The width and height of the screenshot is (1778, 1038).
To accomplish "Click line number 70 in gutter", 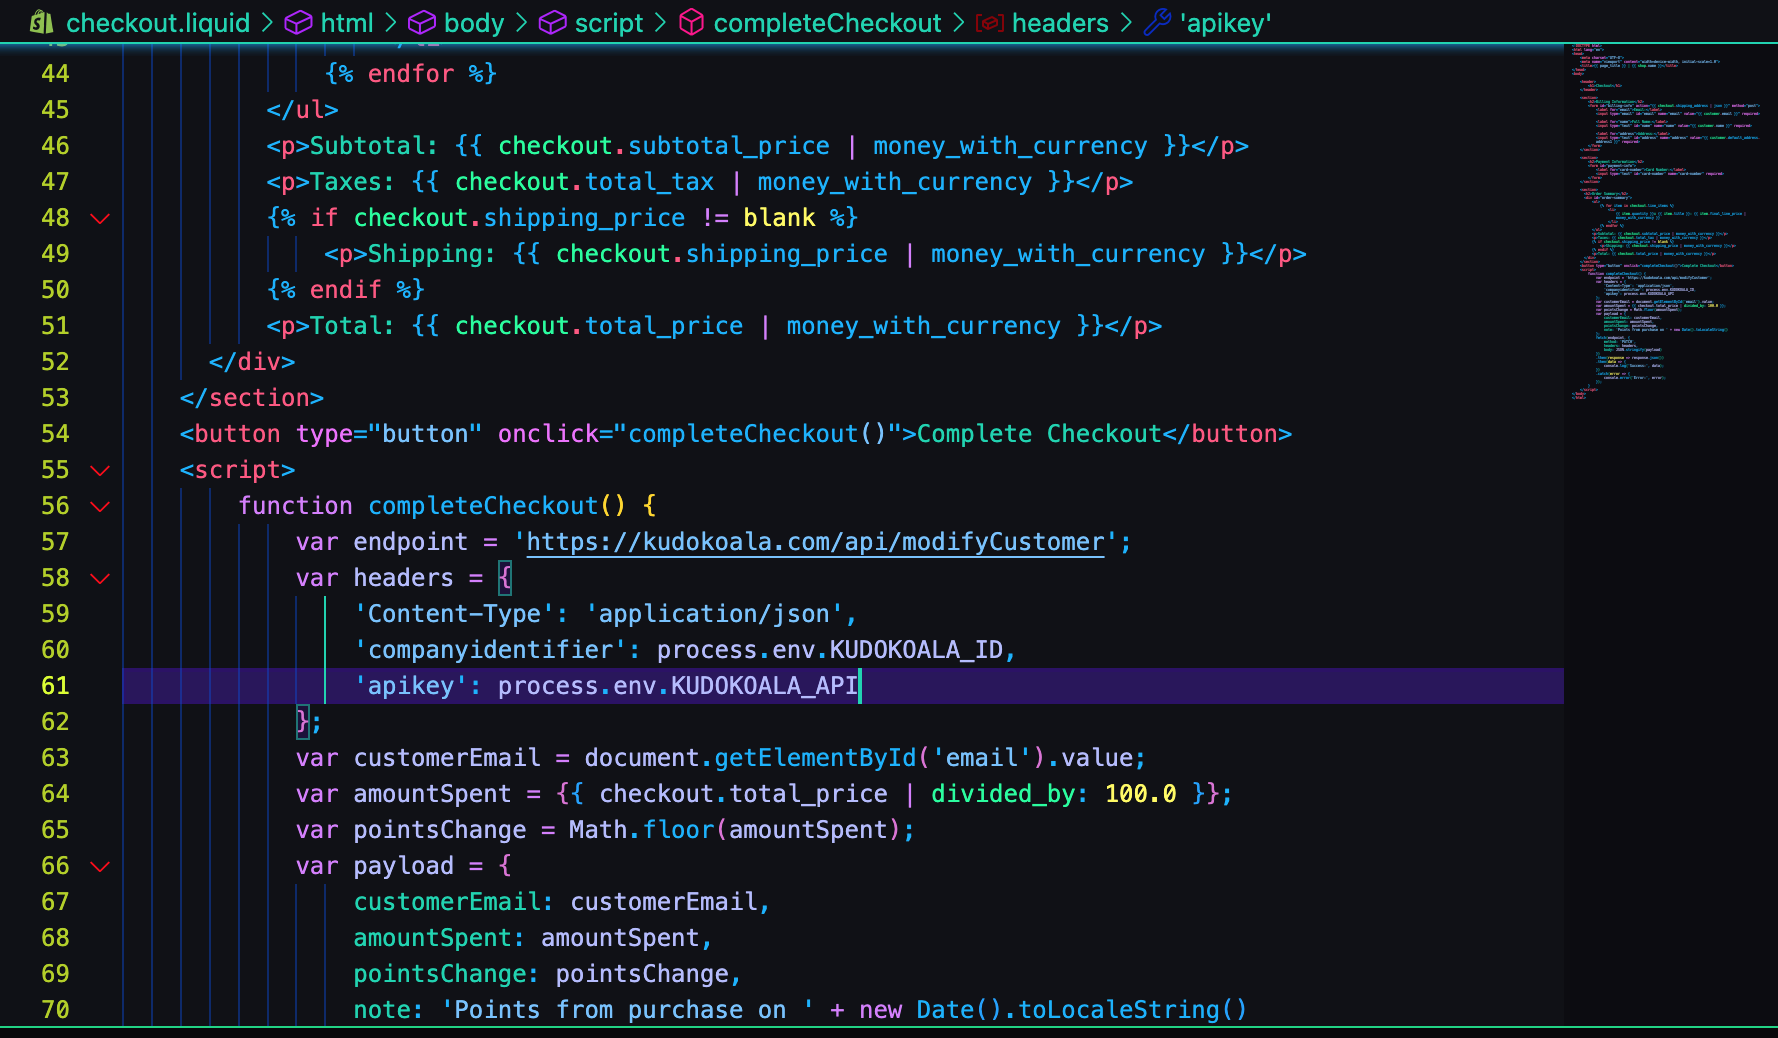I will pyautogui.click(x=55, y=1010).
